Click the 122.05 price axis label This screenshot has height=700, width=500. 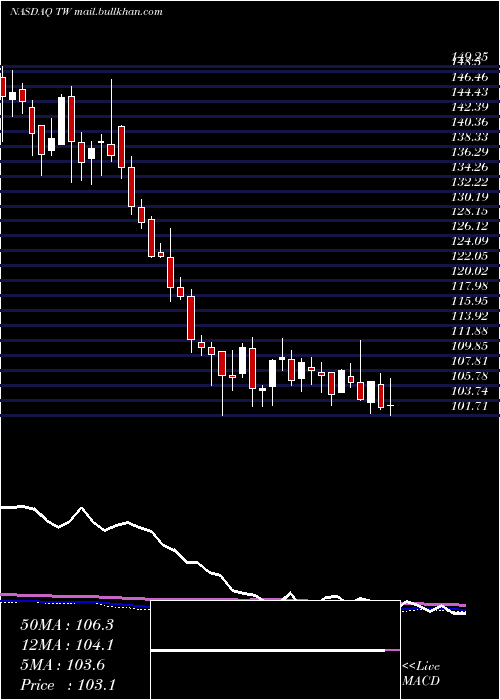click(x=472, y=256)
